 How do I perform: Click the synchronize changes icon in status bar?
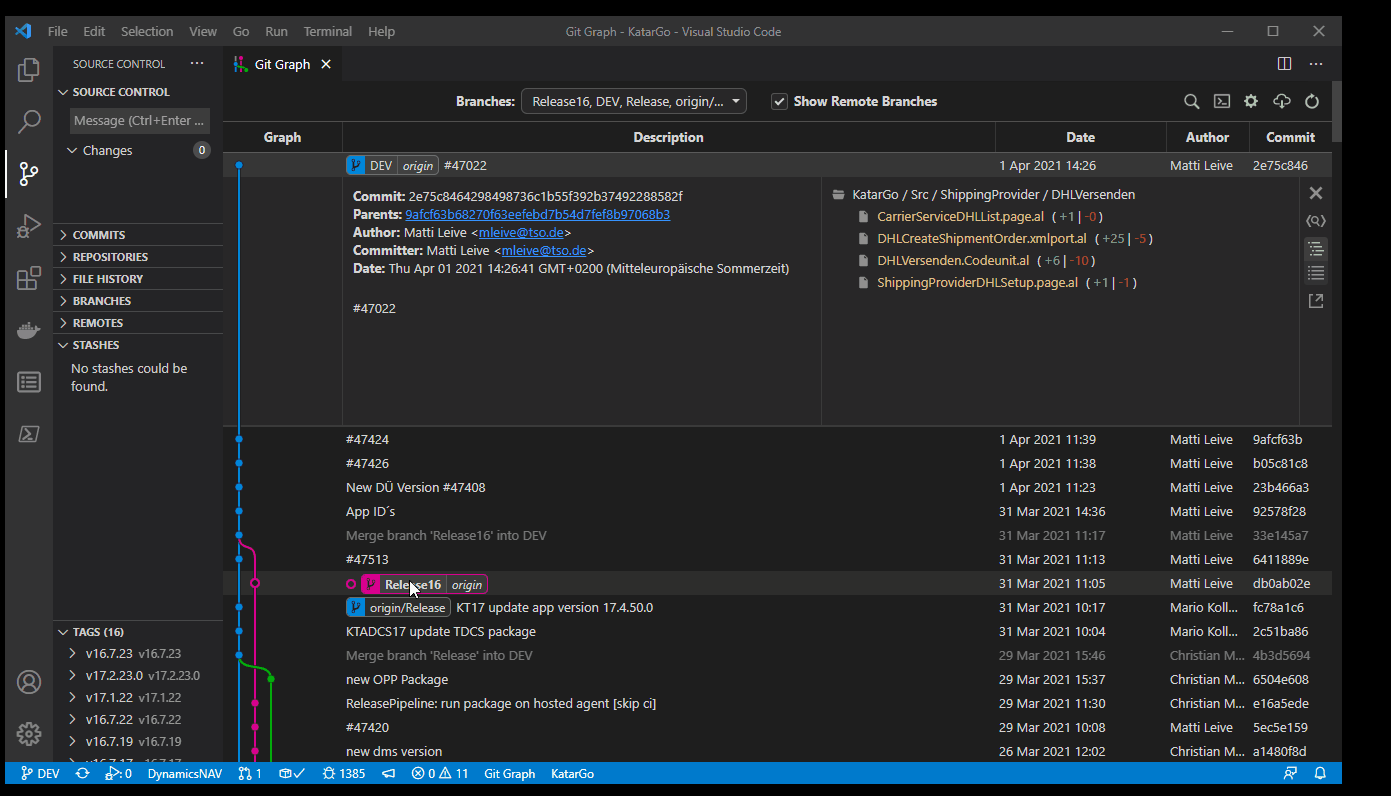coord(82,773)
